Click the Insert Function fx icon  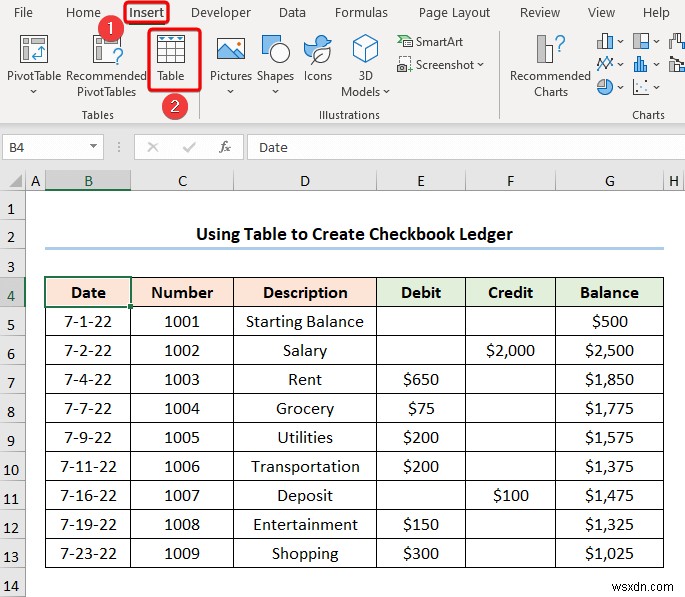225,147
